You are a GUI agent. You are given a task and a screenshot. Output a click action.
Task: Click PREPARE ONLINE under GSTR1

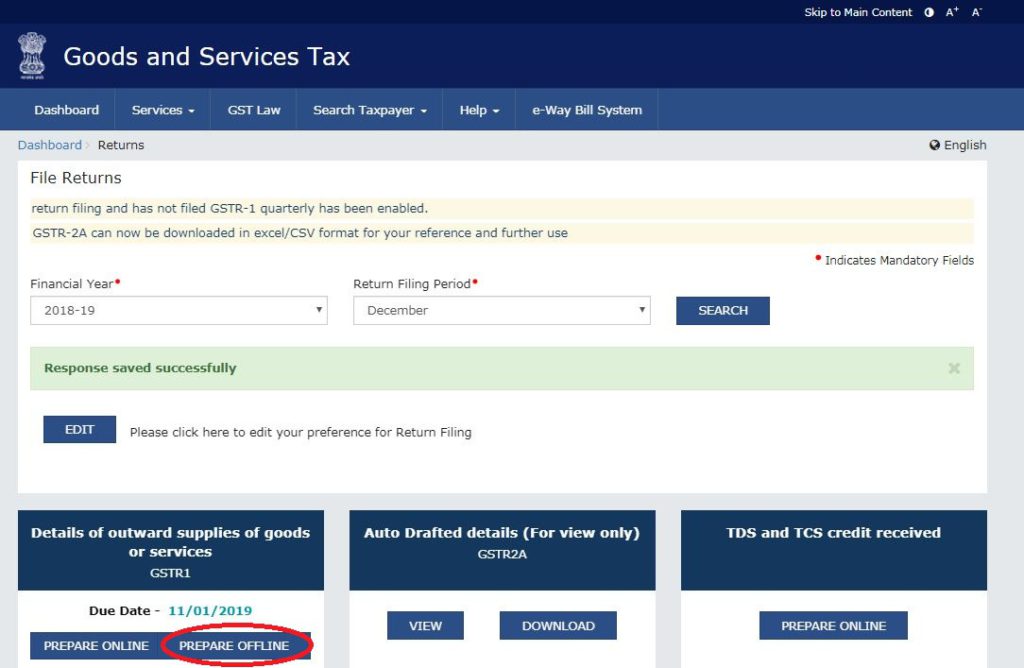[96, 646]
